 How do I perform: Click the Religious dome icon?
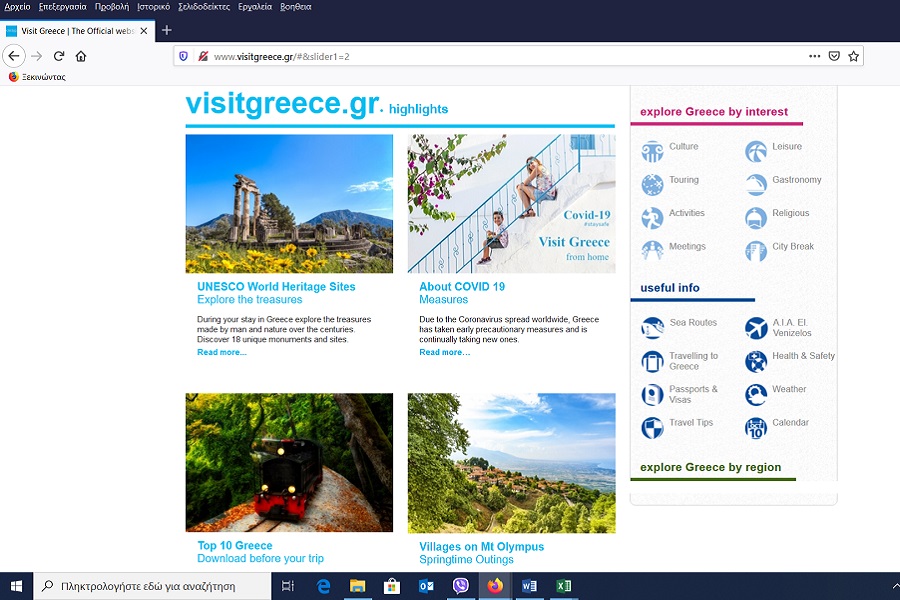pos(756,218)
